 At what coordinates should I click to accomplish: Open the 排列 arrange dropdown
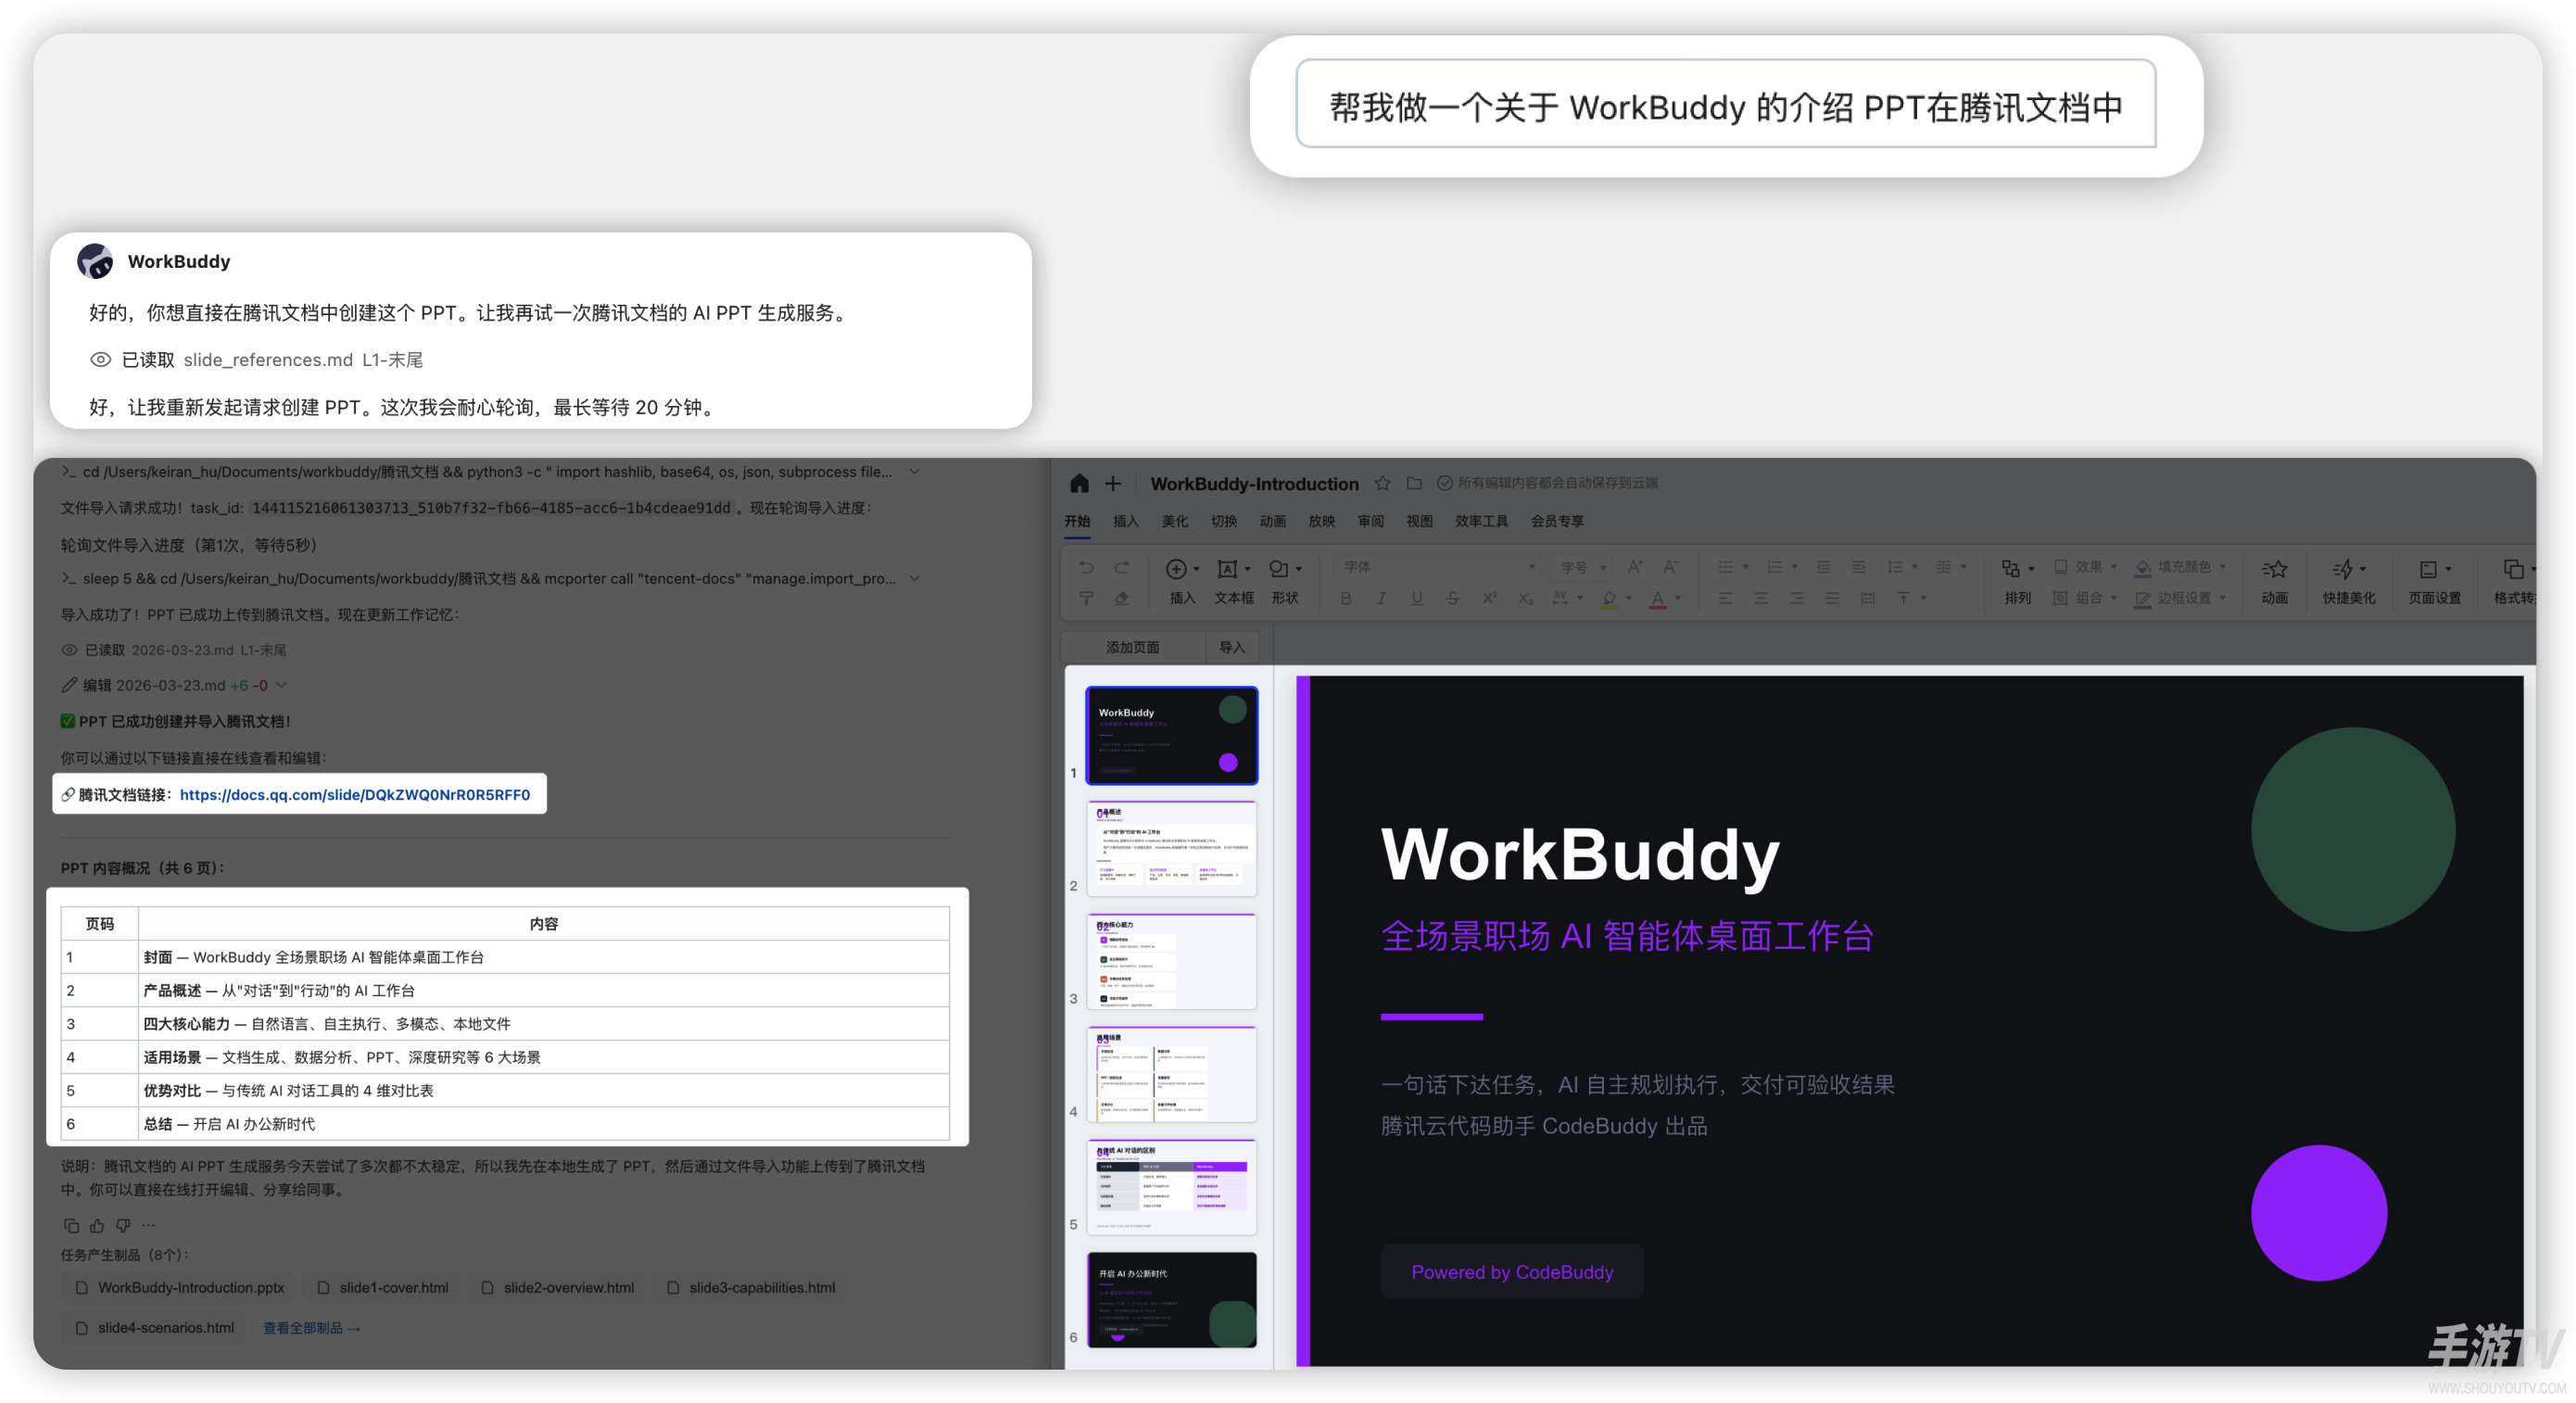coord(2018,581)
